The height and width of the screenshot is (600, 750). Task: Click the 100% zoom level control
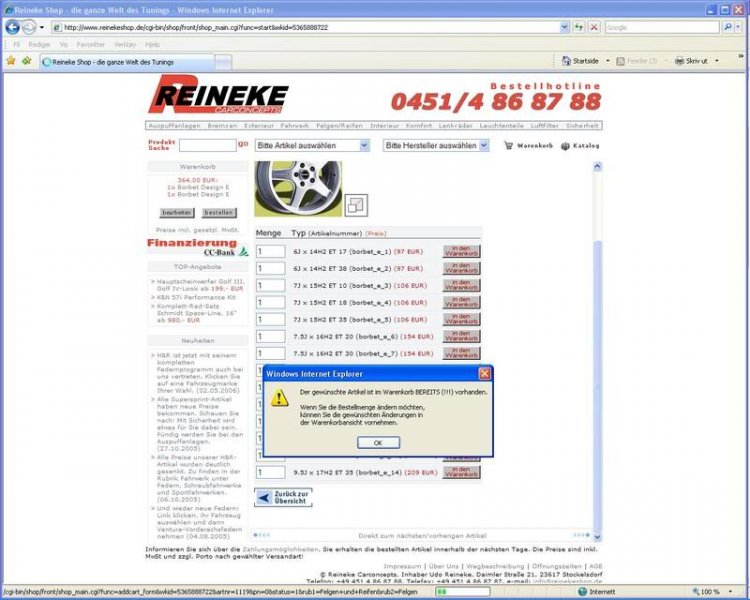coord(708,592)
